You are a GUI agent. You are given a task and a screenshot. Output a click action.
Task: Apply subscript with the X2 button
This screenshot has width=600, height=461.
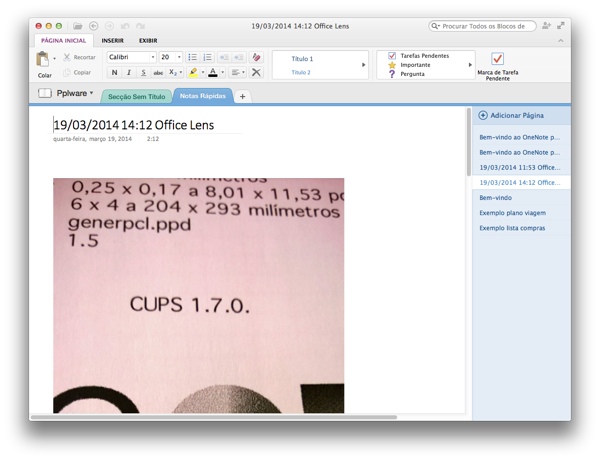pyautogui.click(x=173, y=72)
